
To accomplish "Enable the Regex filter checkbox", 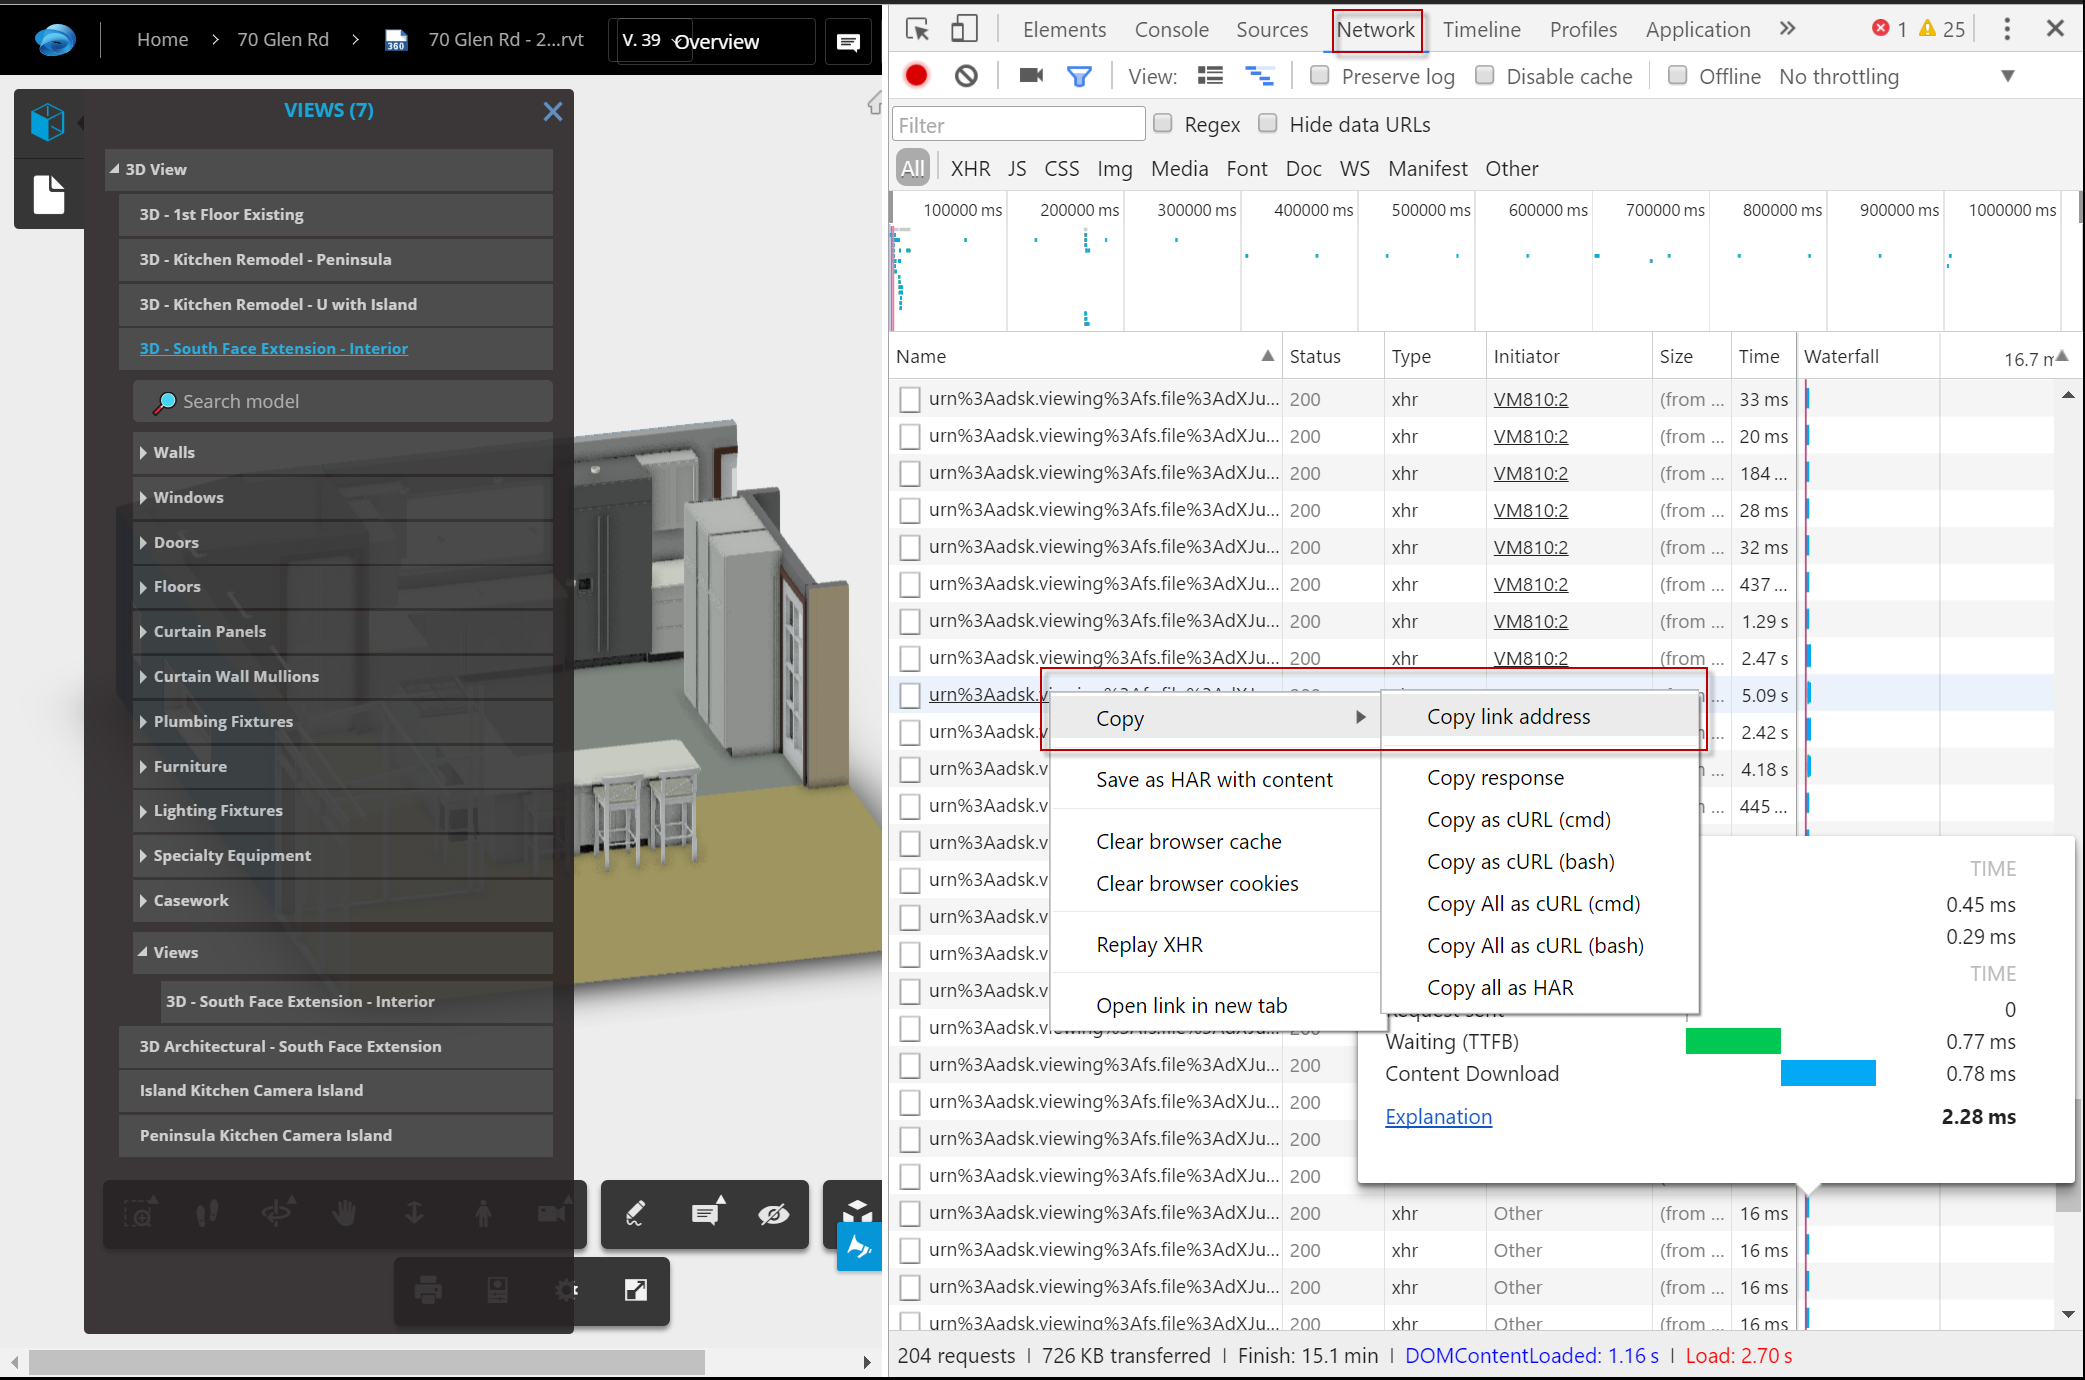I will pyautogui.click(x=1162, y=123).
